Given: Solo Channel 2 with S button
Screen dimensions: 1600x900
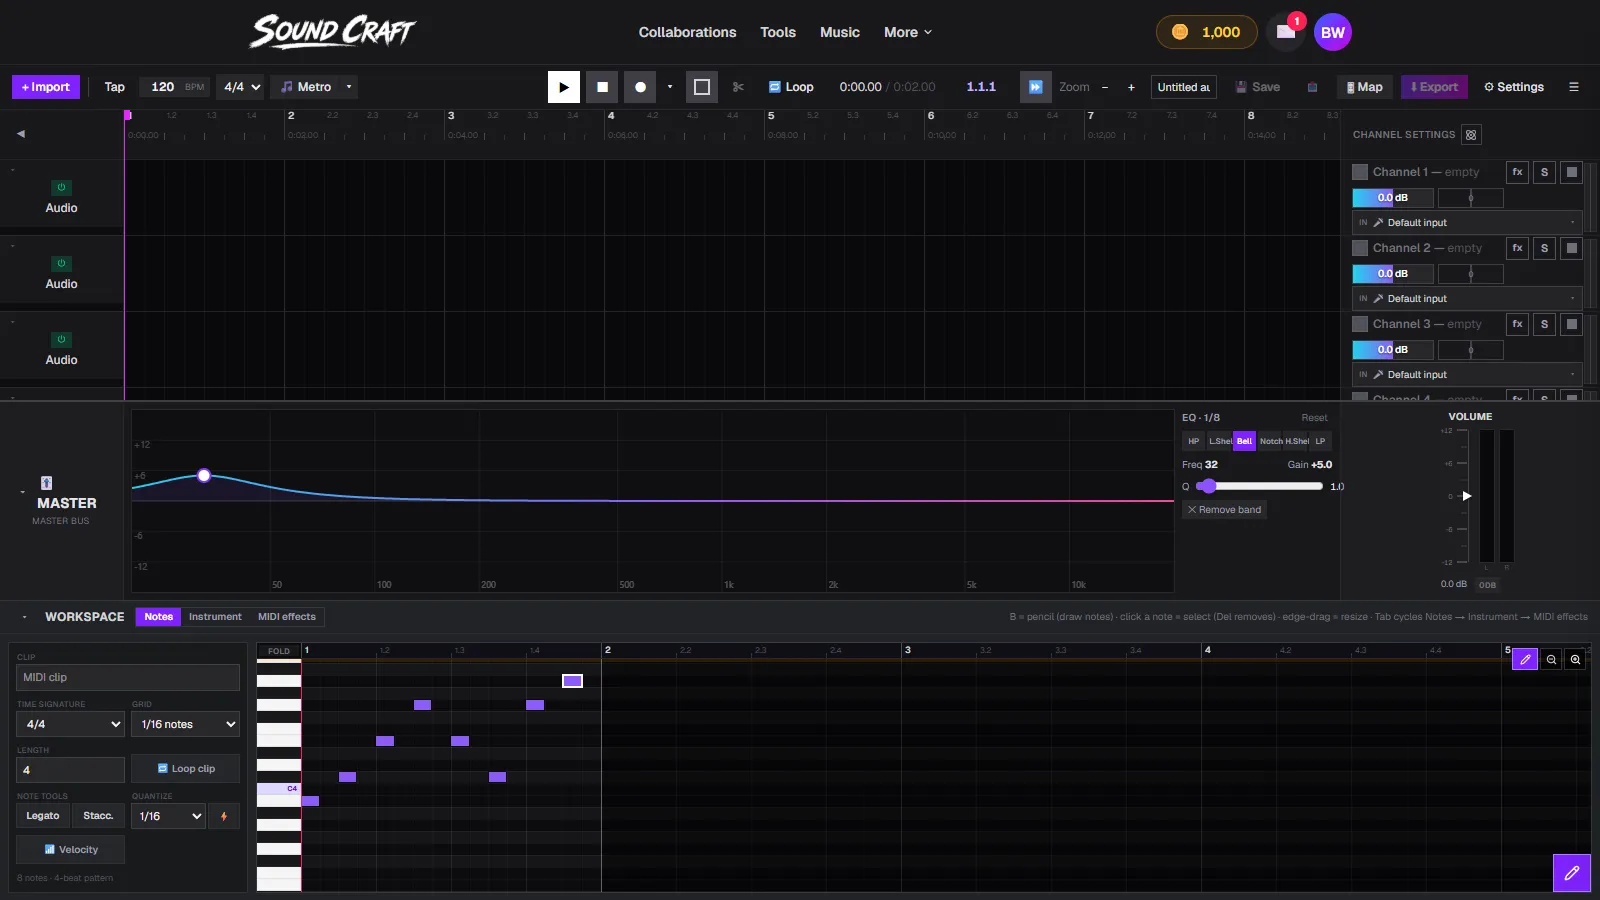Looking at the screenshot, I should coord(1545,248).
